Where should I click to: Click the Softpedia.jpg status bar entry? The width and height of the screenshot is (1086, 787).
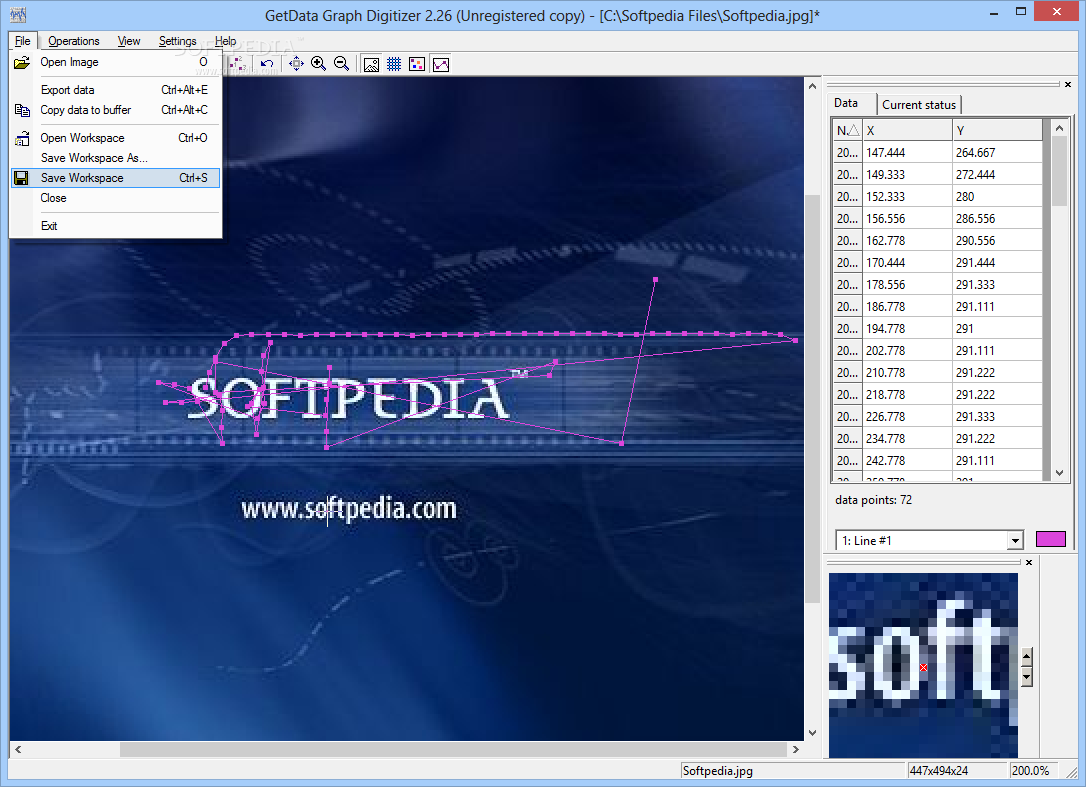pos(794,770)
